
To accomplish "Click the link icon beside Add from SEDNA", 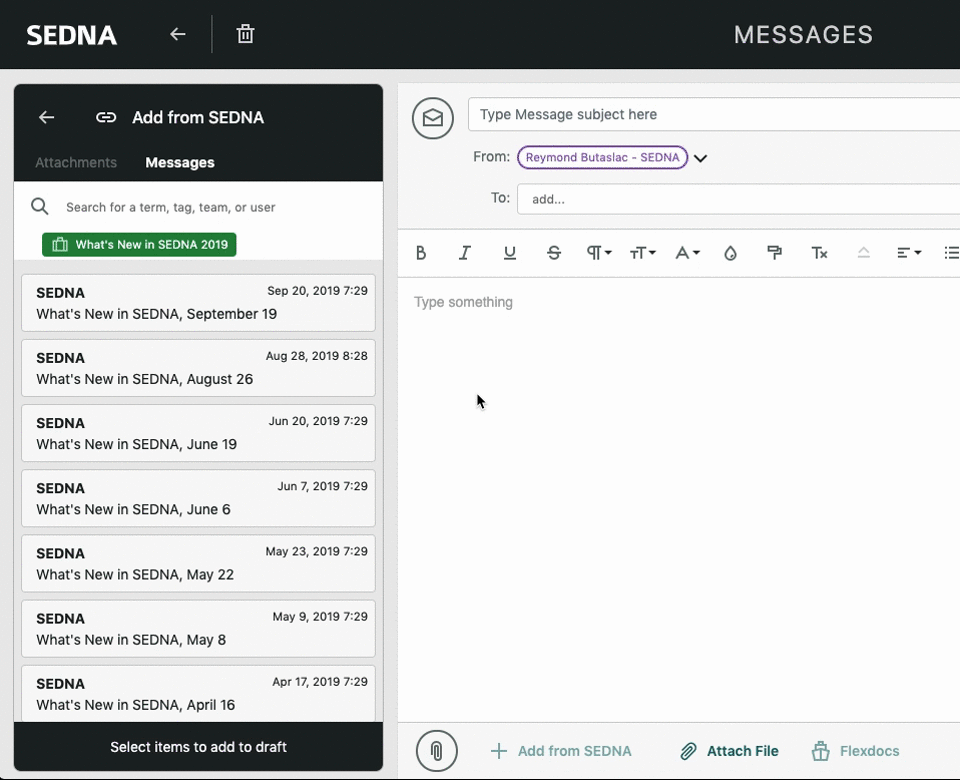I will click(x=106, y=117).
